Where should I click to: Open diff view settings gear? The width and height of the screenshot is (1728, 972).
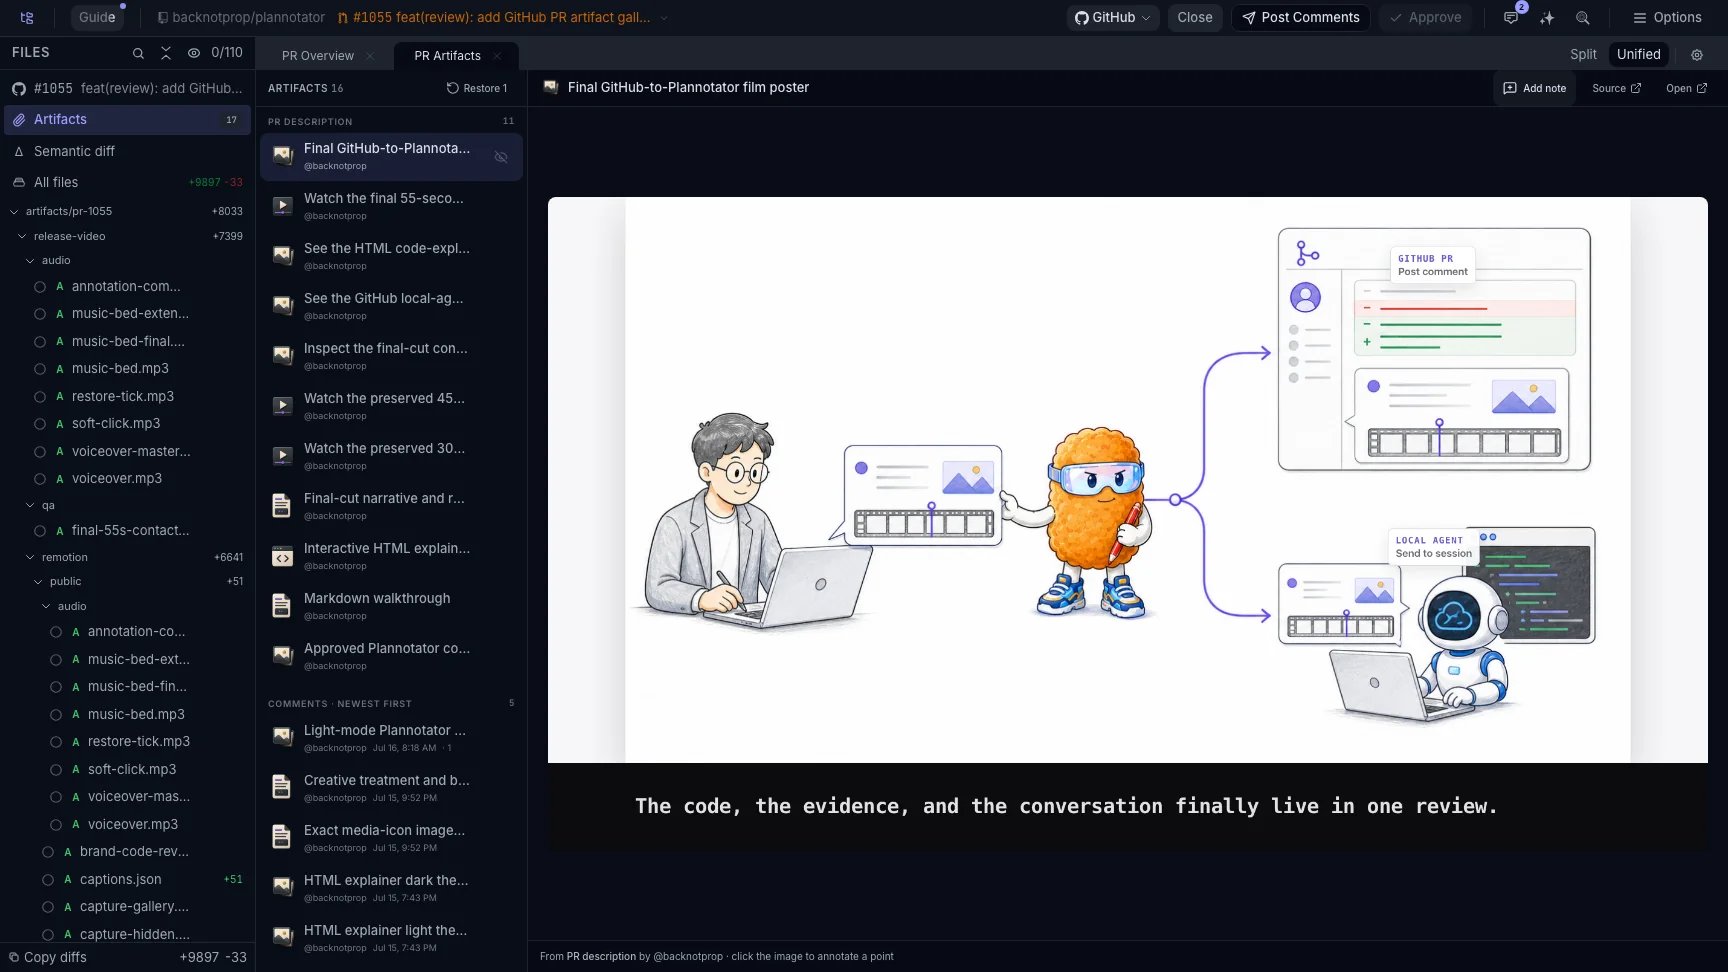(1697, 55)
